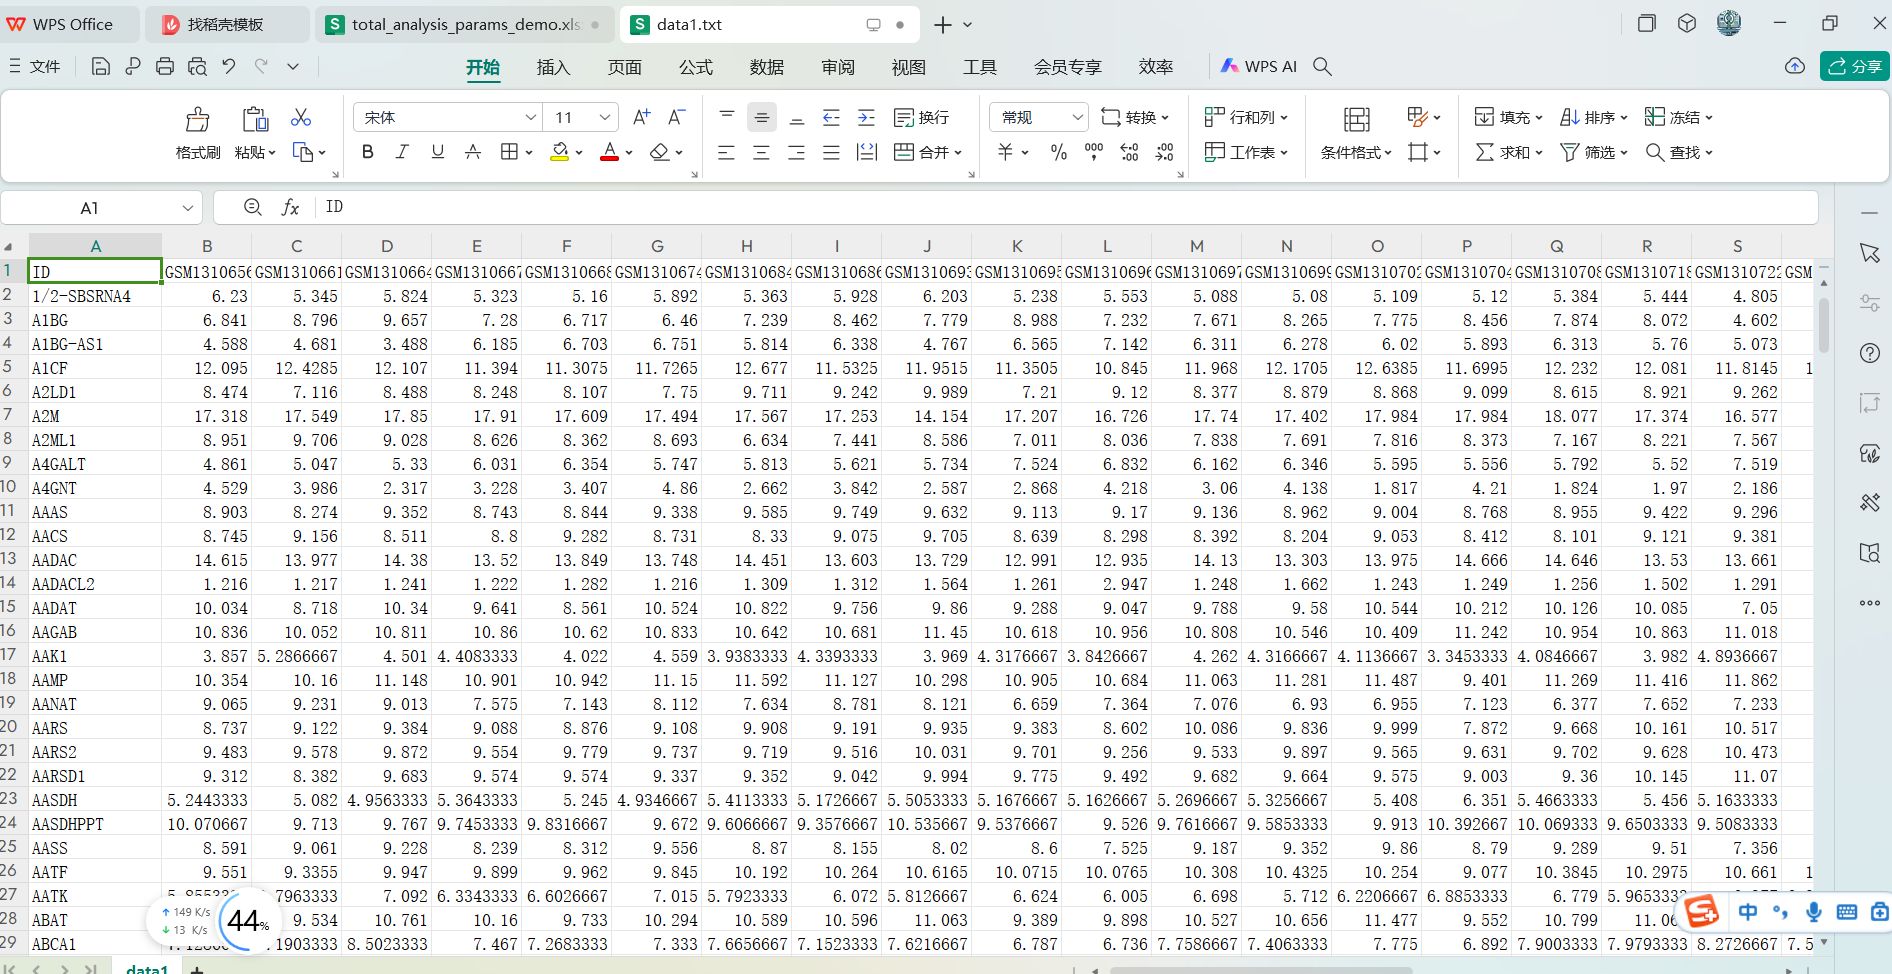Click the Increase Font Size A+ icon

click(x=642, y=117)
